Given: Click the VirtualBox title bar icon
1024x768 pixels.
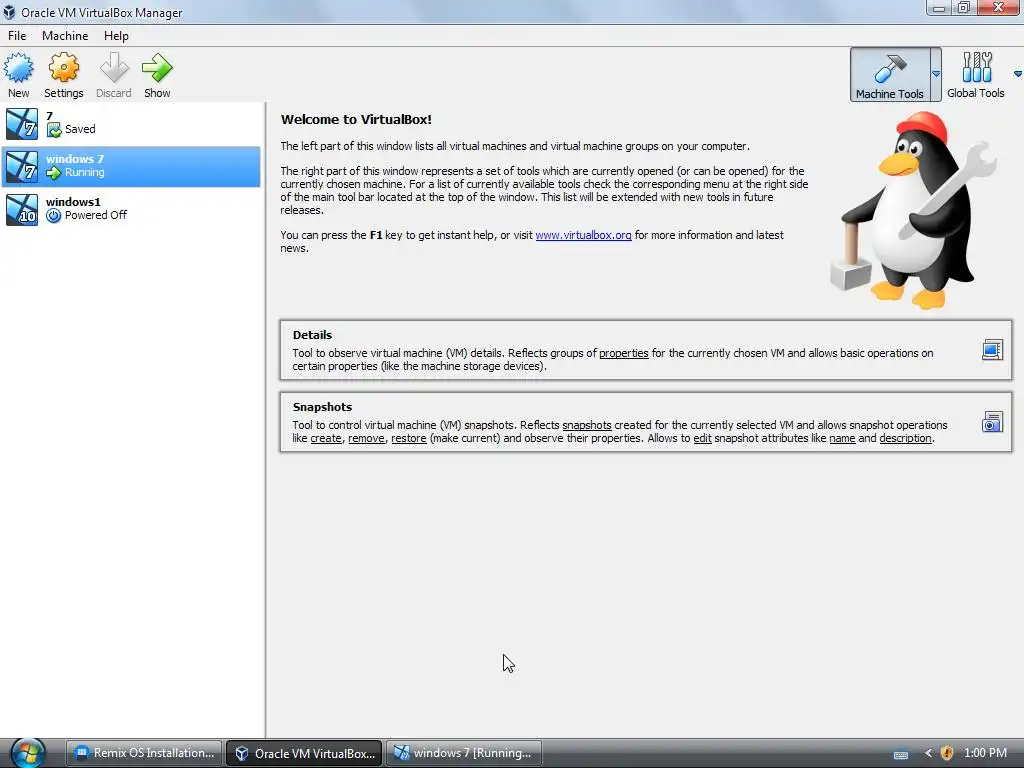Looking at the screenshot, I should (x=9, y=12).
